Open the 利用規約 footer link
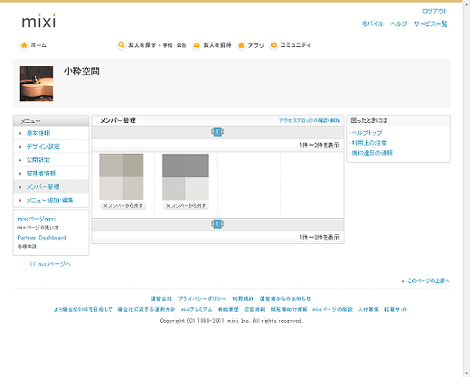 point(243,299)
